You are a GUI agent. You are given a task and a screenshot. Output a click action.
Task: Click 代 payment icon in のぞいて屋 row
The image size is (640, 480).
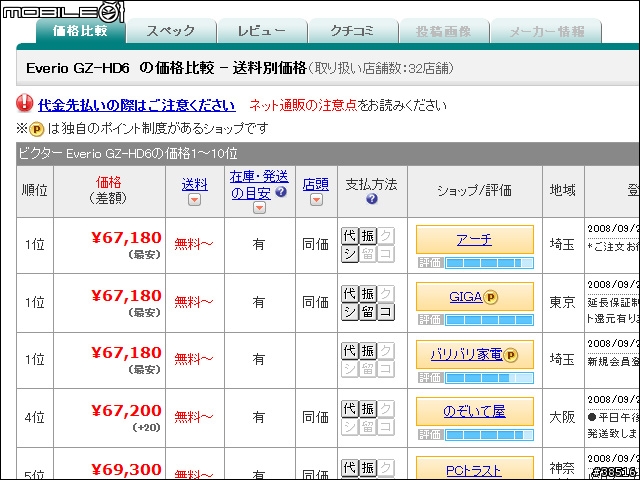tap(350, 408)
